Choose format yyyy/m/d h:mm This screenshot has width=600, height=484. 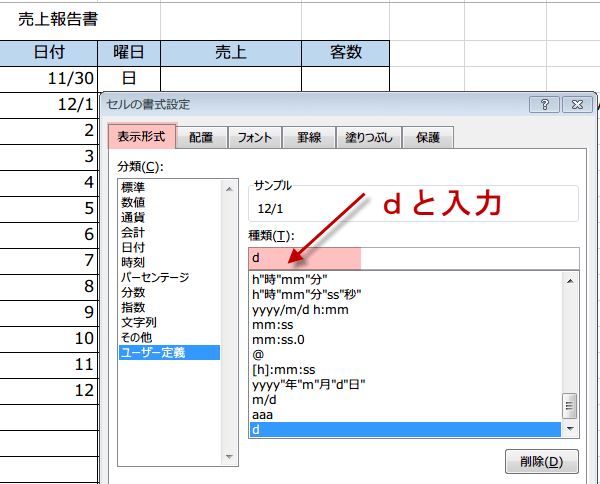(x=405, y=310)
